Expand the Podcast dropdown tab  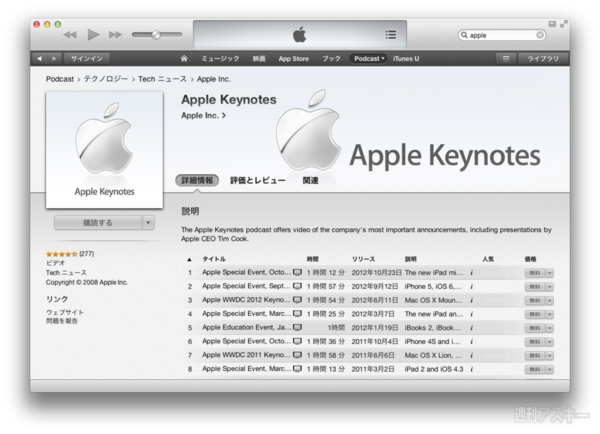(368, 59)
